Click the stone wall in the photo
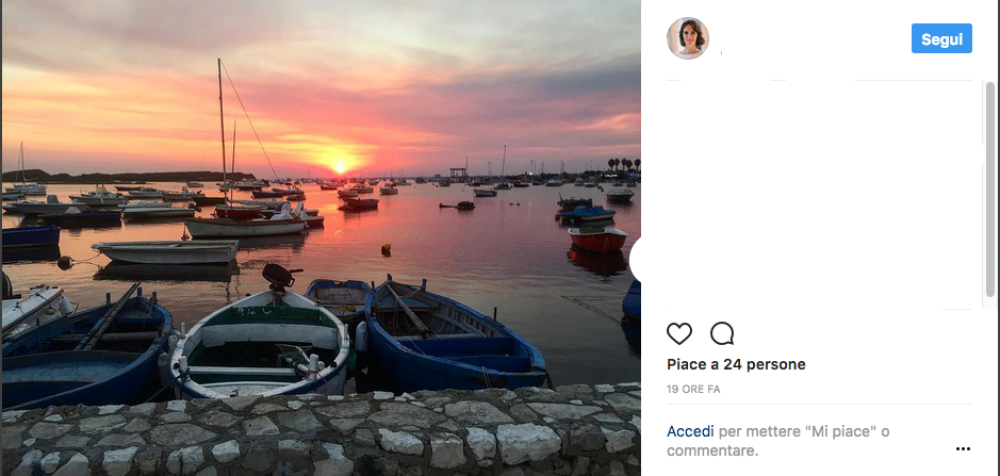 (320, 435)
